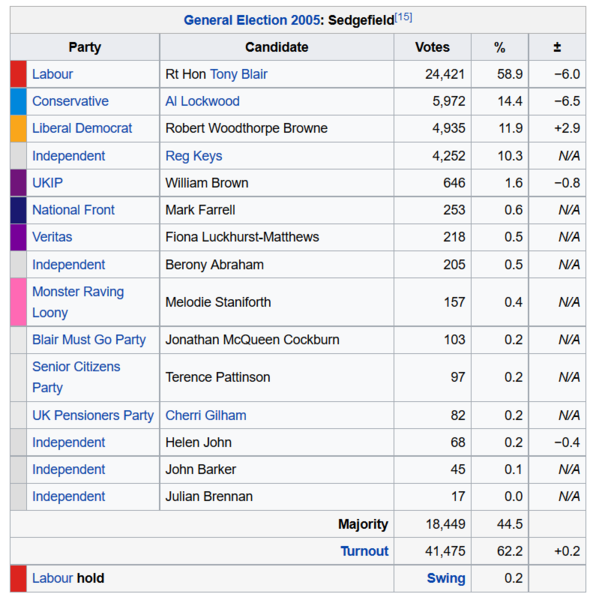The width and height of the screenshot is (596, 600).
Task: Open the Blair Must Go Party link
Action: [x=89, y=340]
